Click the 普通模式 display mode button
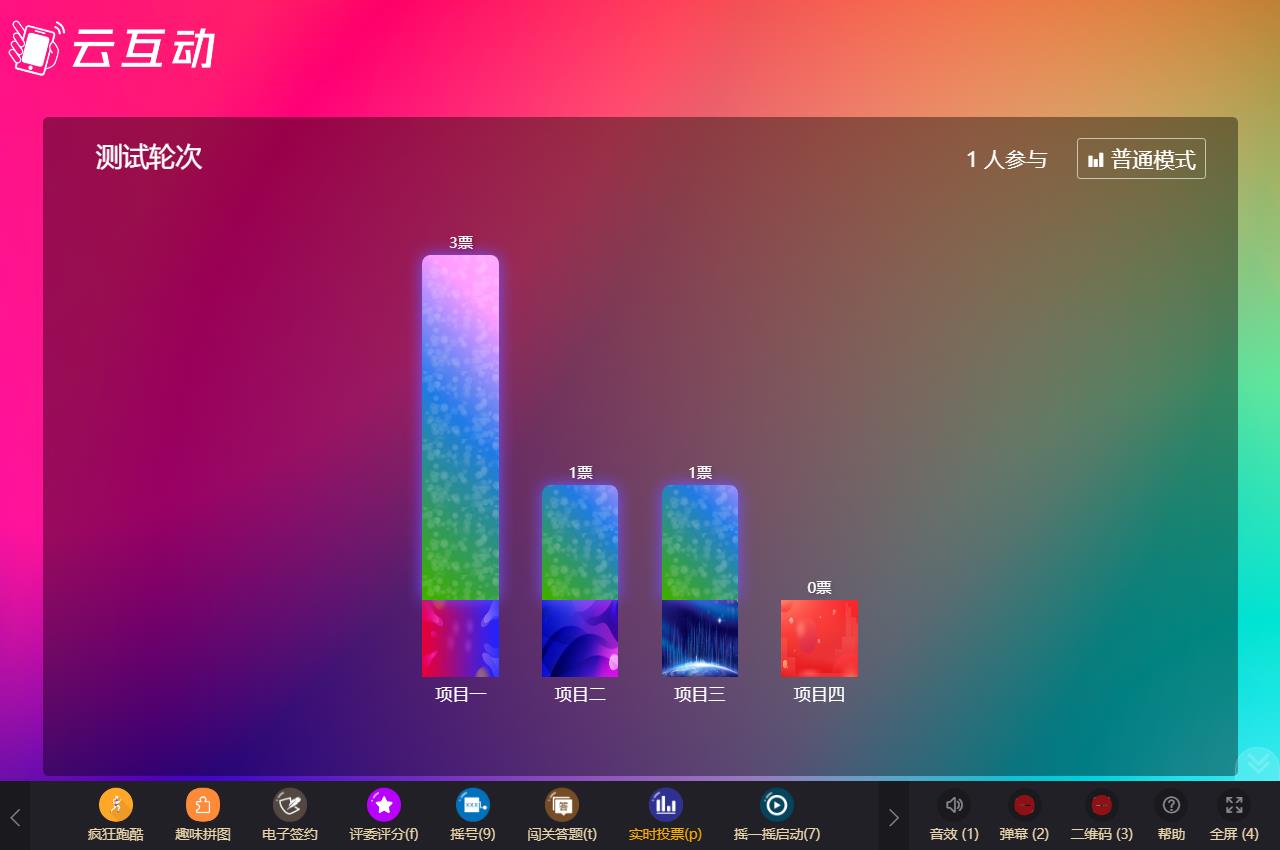Screen dimensions: 1280x850 point(1141,159)
